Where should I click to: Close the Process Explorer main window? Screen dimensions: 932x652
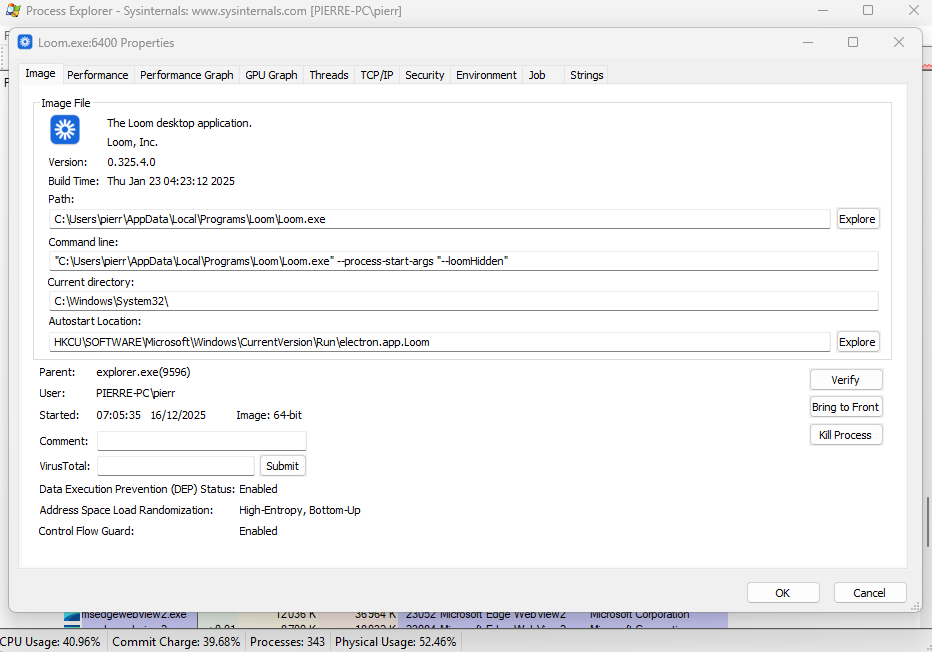pyautogui.click(x=914, y=10)
